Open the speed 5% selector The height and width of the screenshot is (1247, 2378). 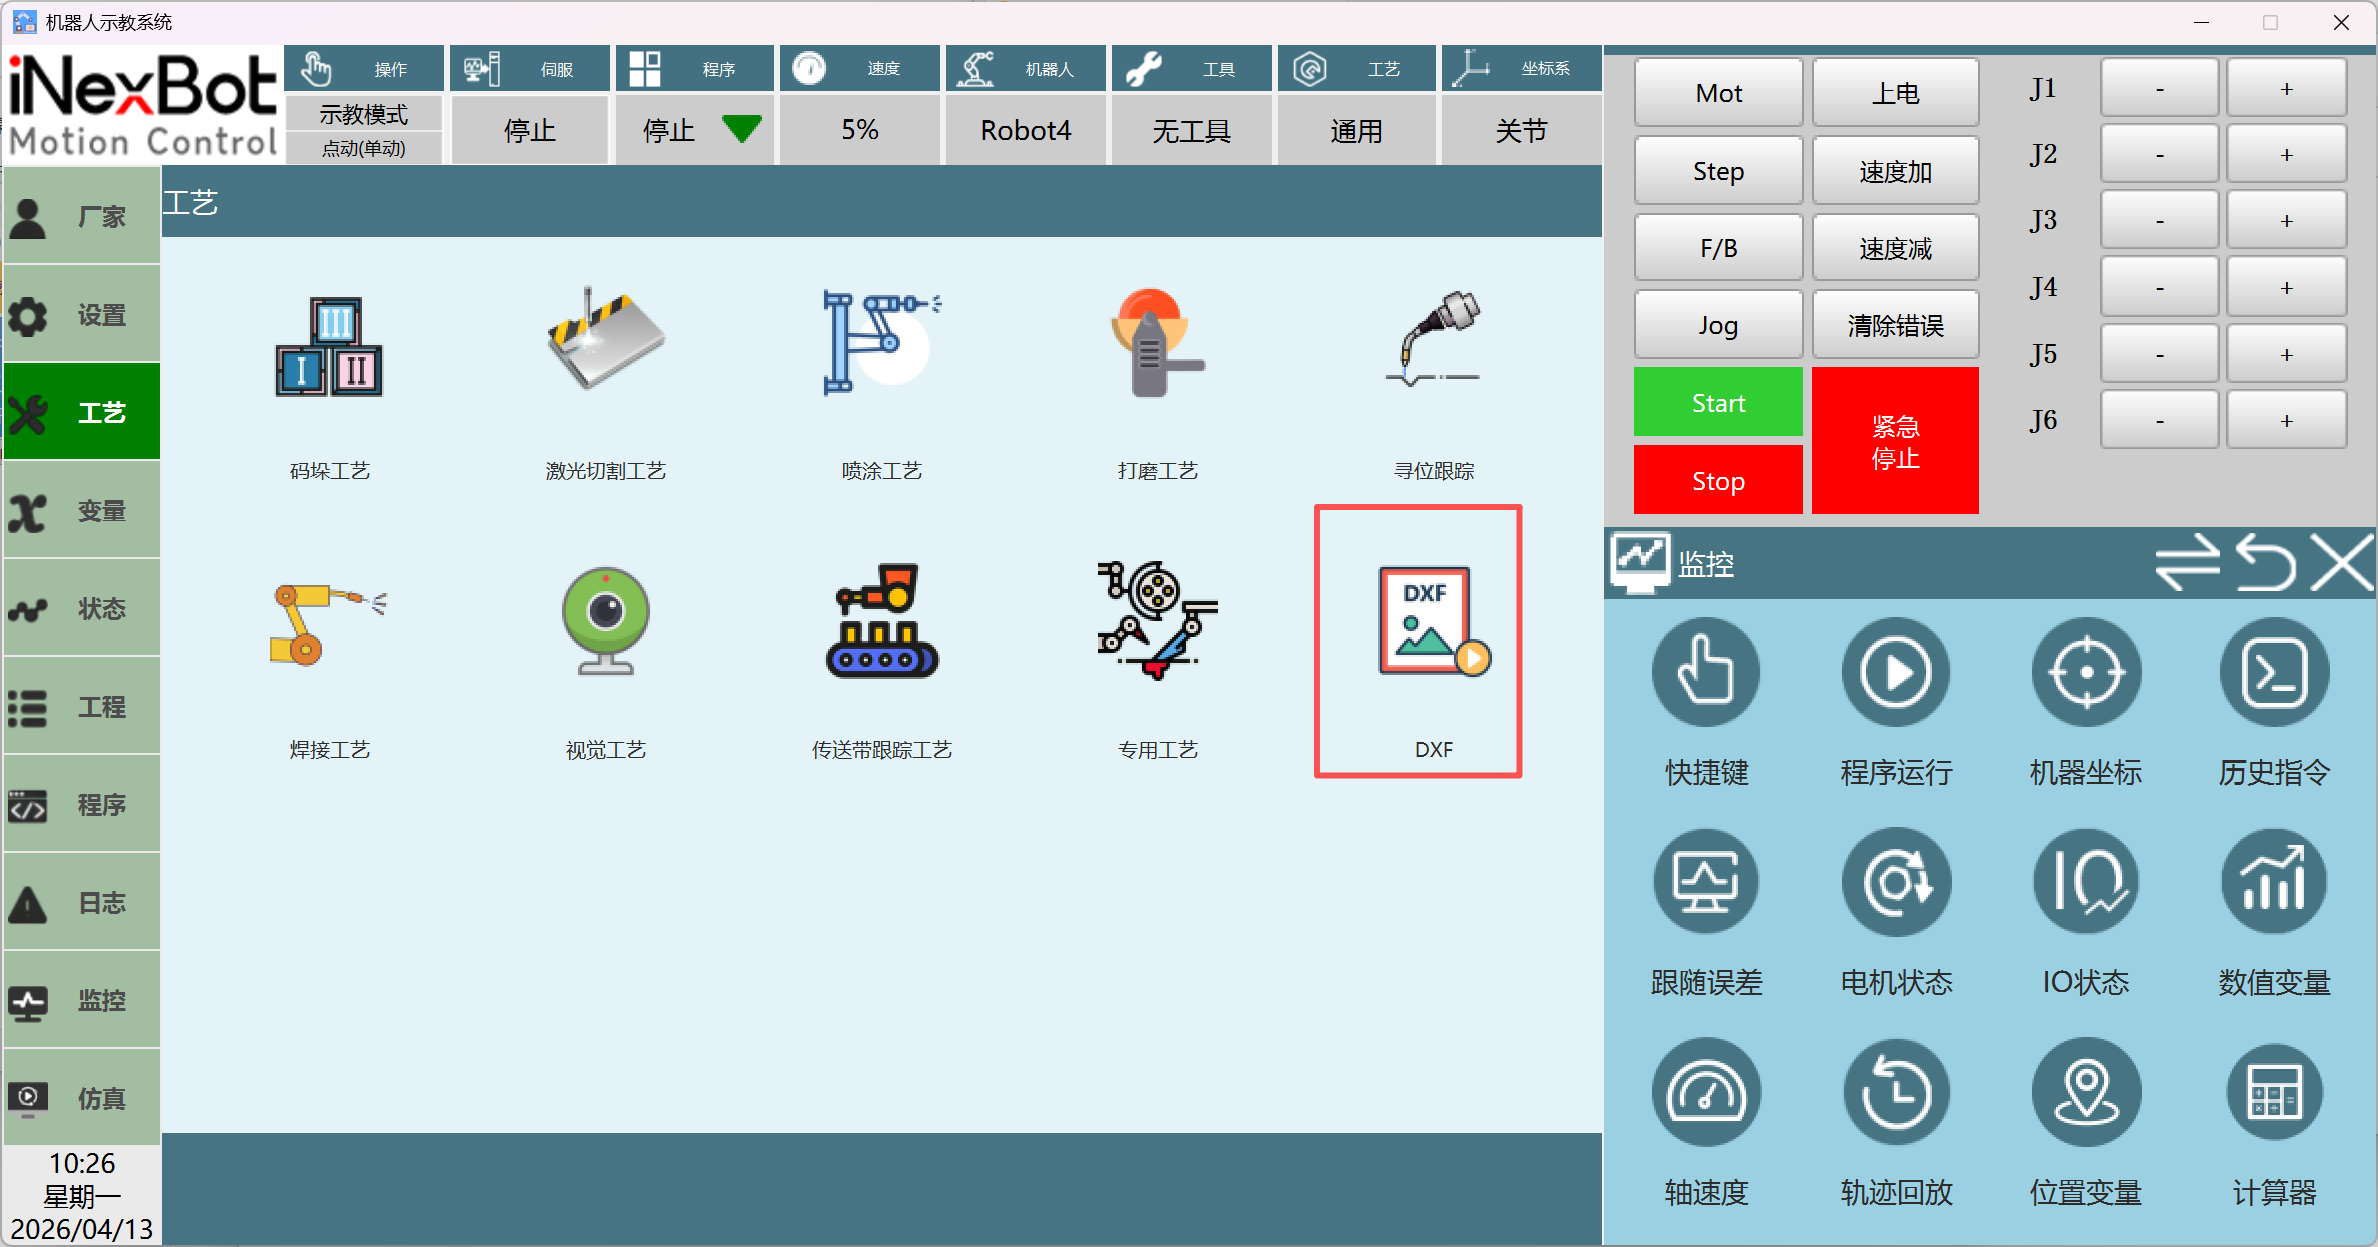[x=859, y=130]
